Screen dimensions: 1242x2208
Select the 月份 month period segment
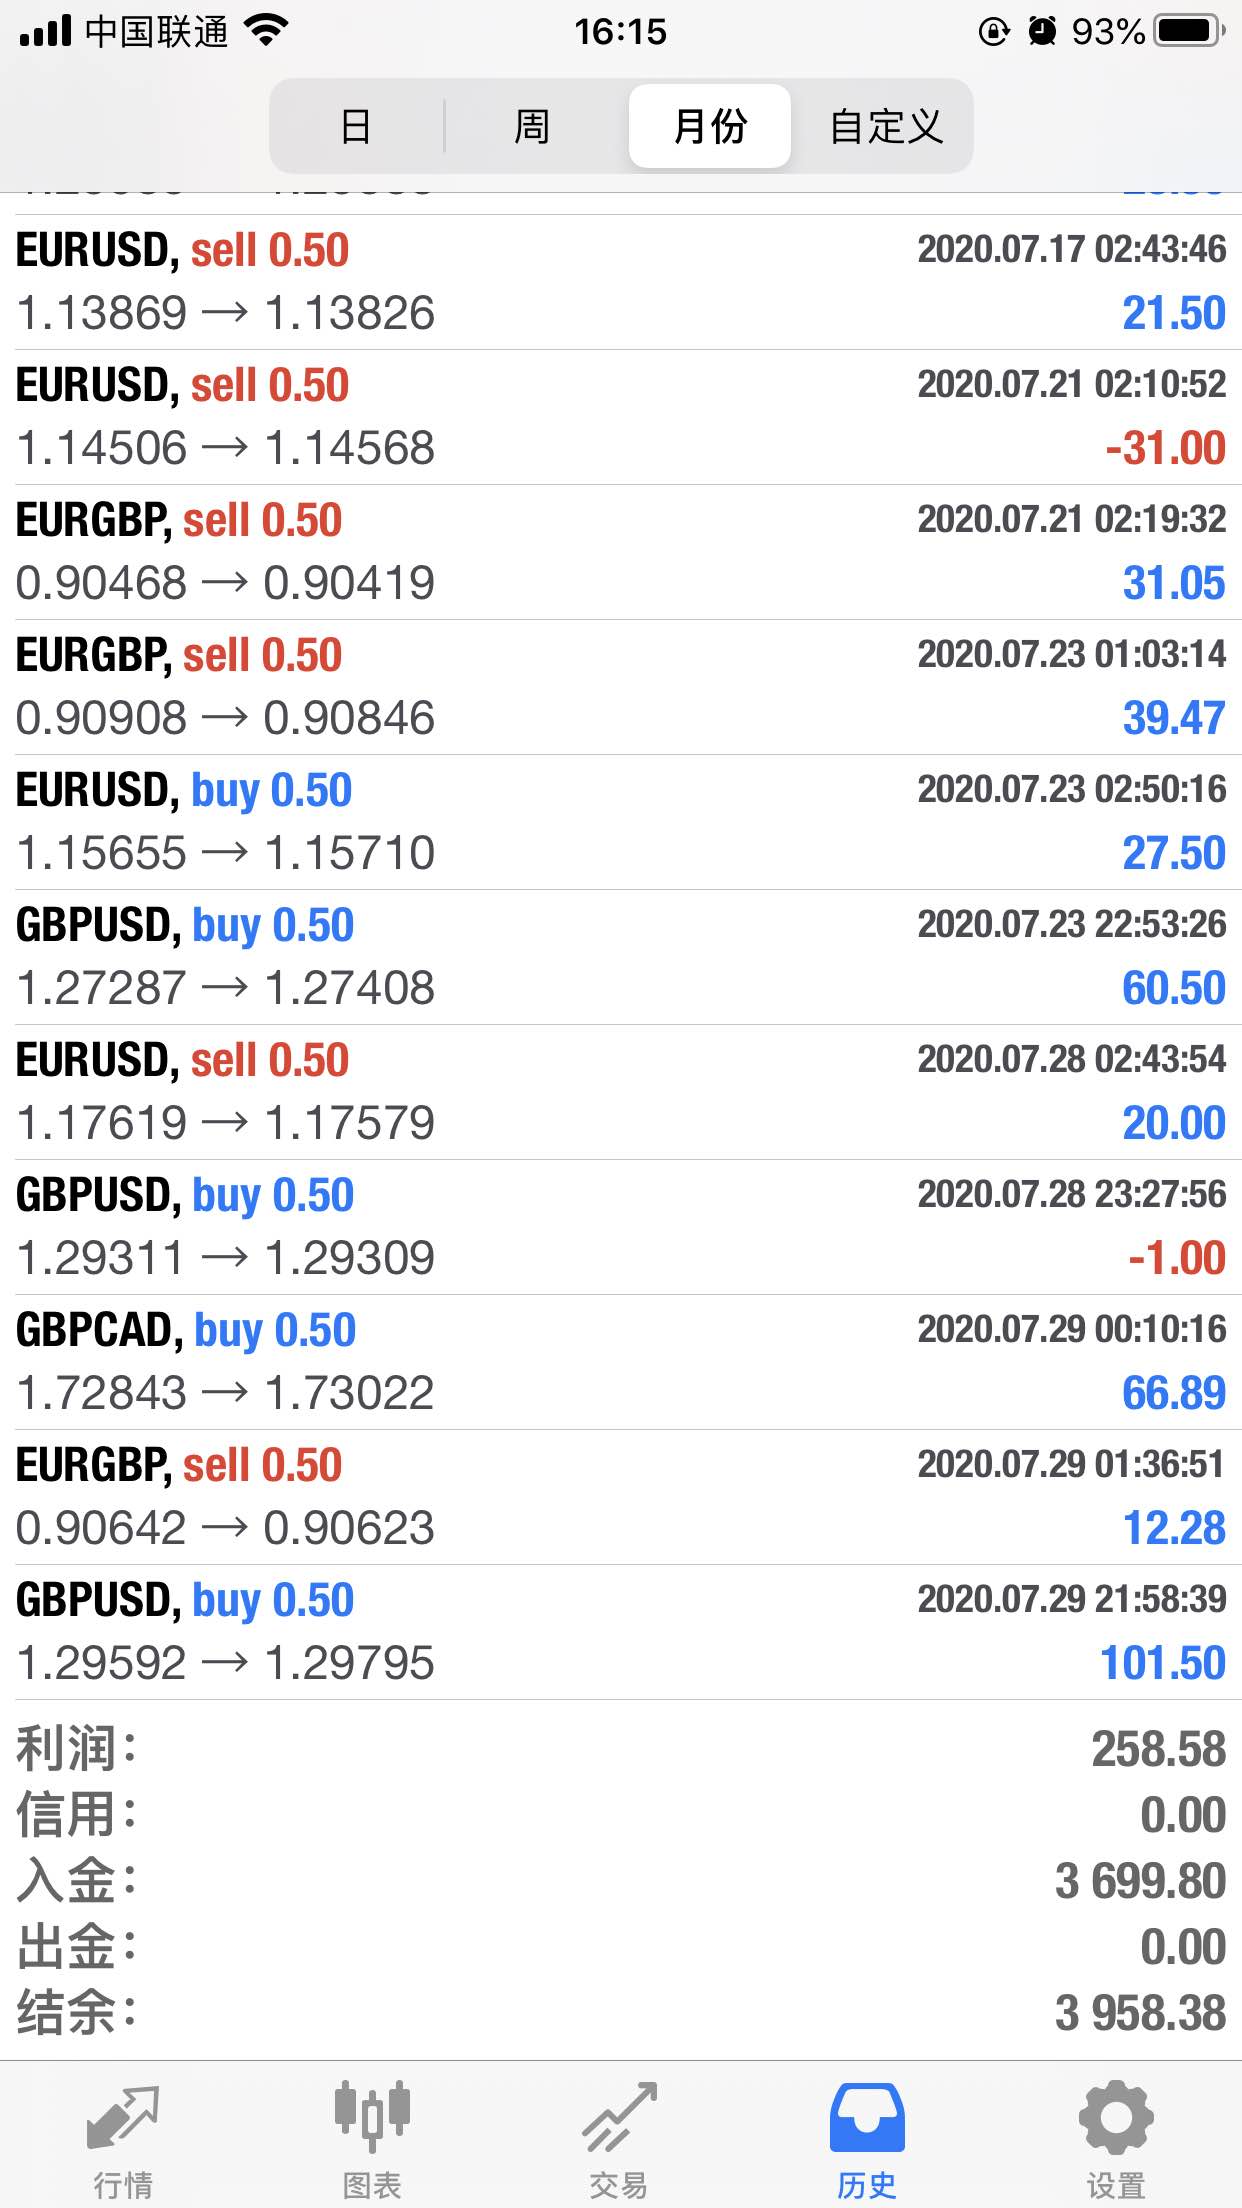pyautogui.click(x=710, y=126)
